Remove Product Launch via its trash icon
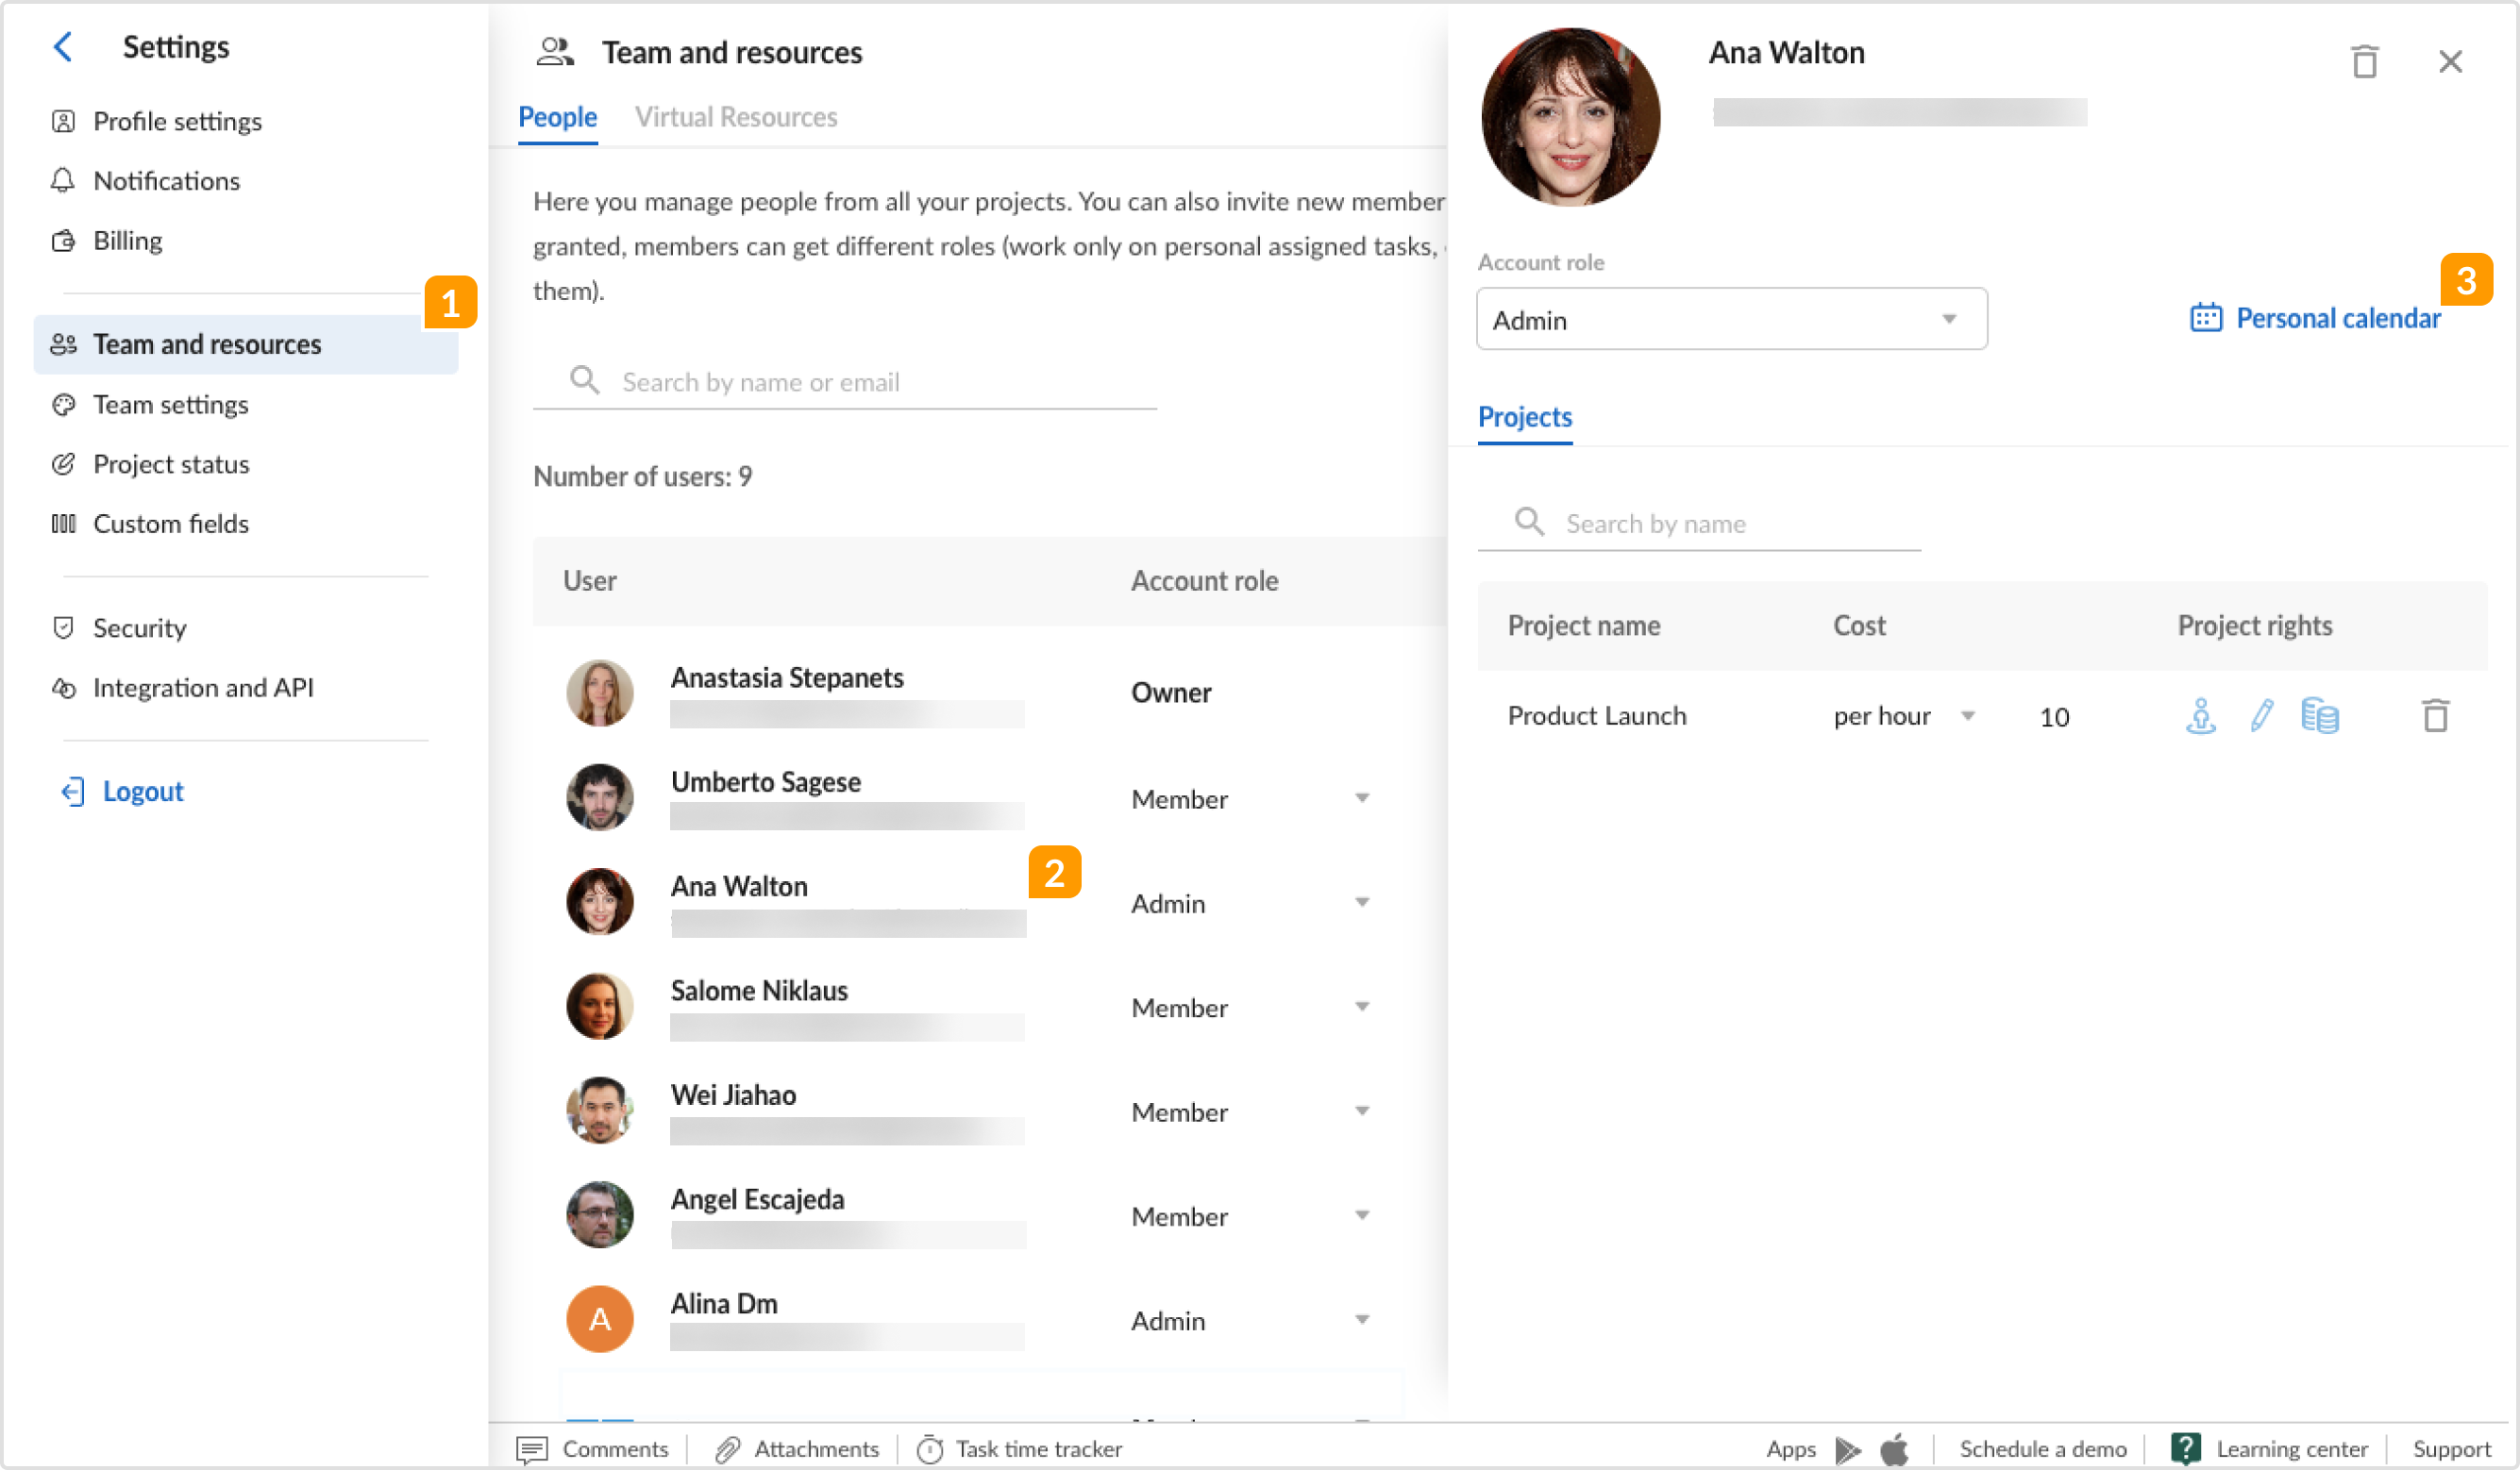2520x1470 pixels. (x=2437, y=714)
